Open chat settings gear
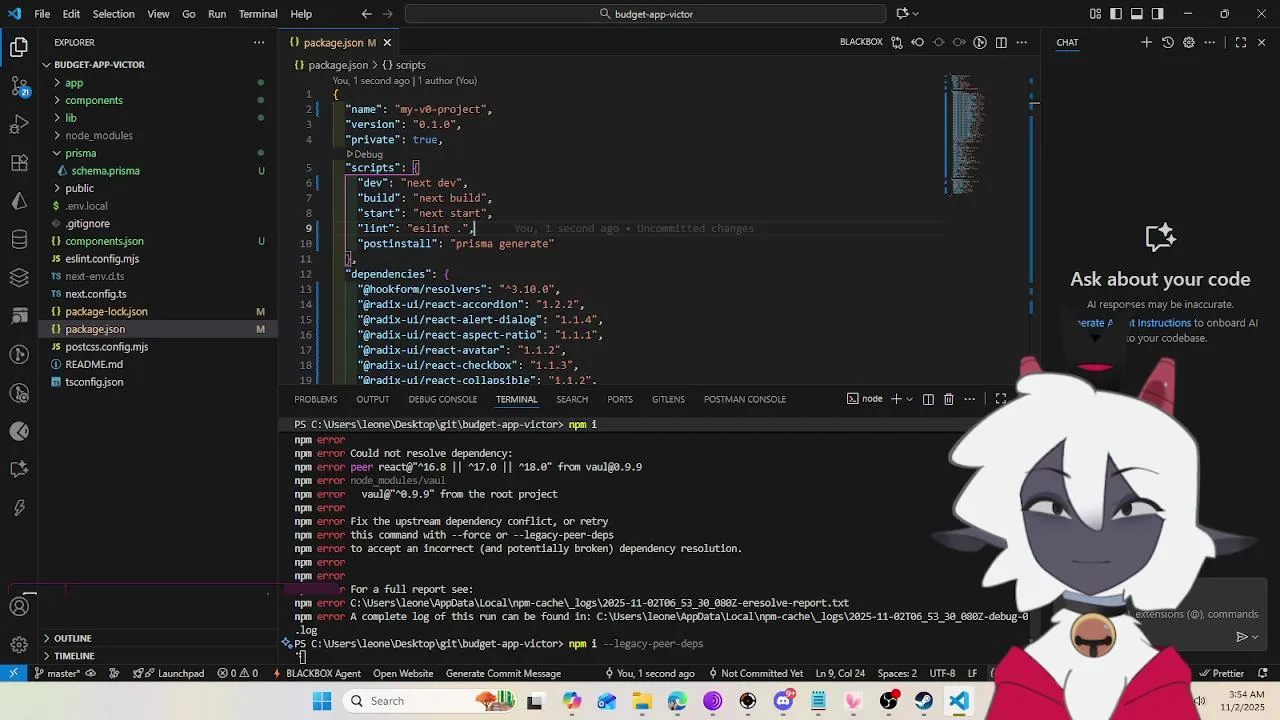1280x720 pixels. [x=1189, y=42]
